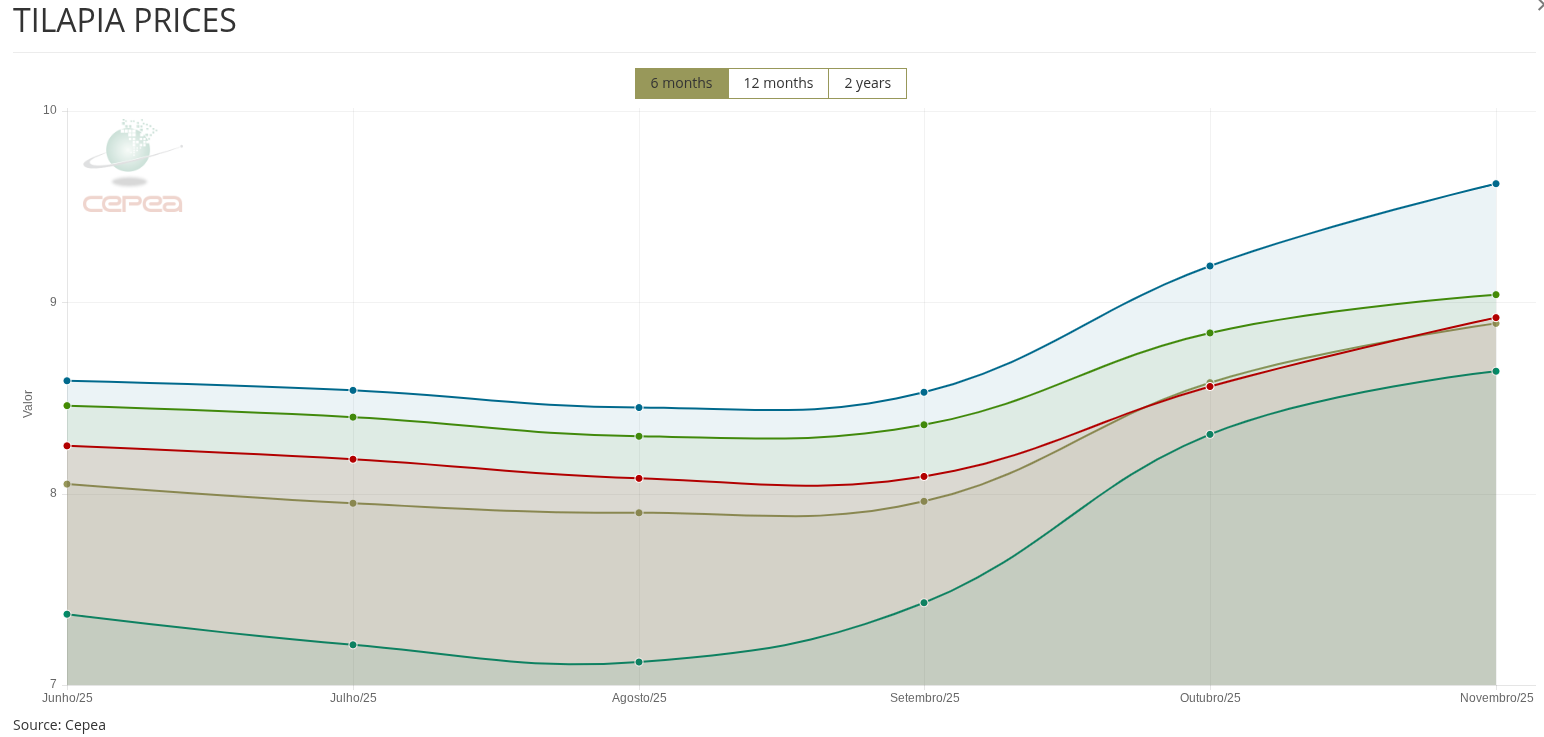This screenshot has width=1544, height=737.
Task: Click the olive line point at Setembro/25
Action: [924, 502]
